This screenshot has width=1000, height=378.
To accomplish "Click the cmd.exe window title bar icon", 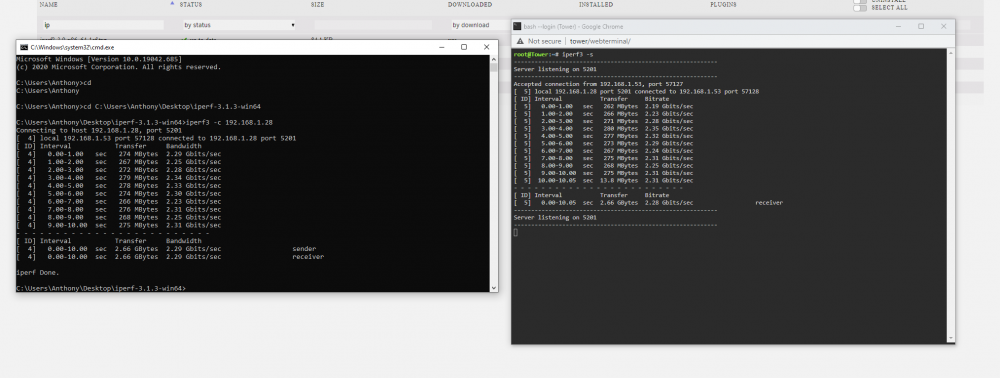I will (24, 47).
